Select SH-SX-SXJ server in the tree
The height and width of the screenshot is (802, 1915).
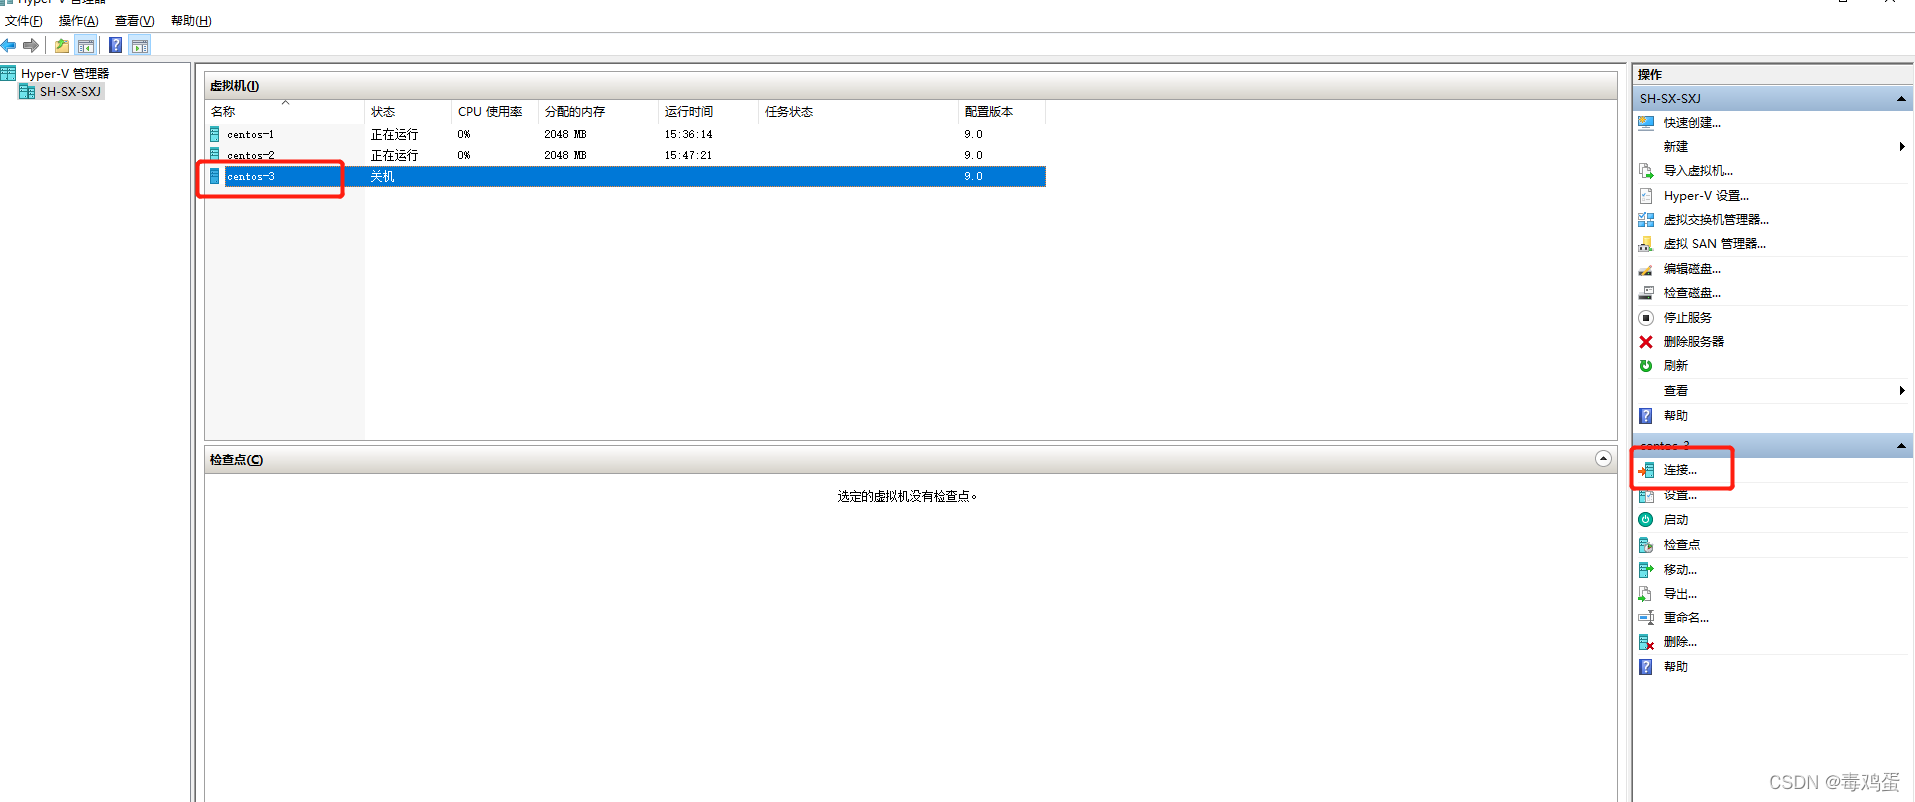tap(70, 91)
